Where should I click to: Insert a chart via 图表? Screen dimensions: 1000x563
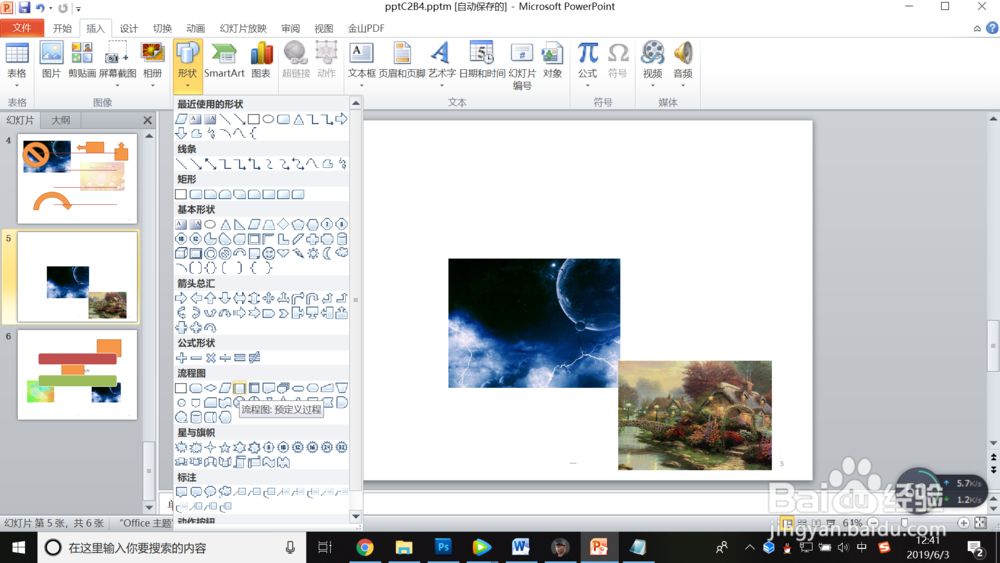point(261,60)
